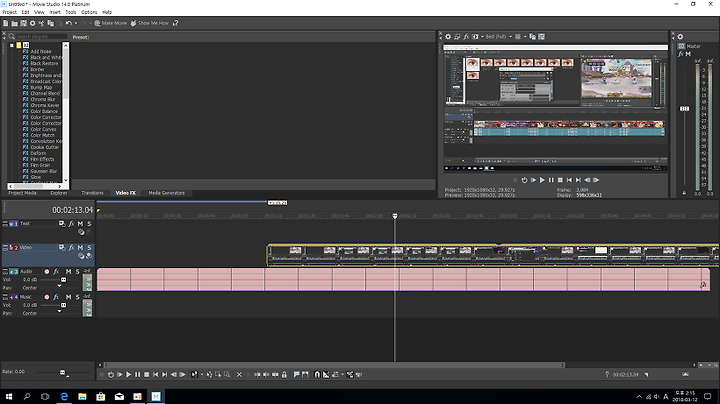The width and height of the screenshot is (720, 404).
Task: Mute the Music track
Action: point(68,297)
